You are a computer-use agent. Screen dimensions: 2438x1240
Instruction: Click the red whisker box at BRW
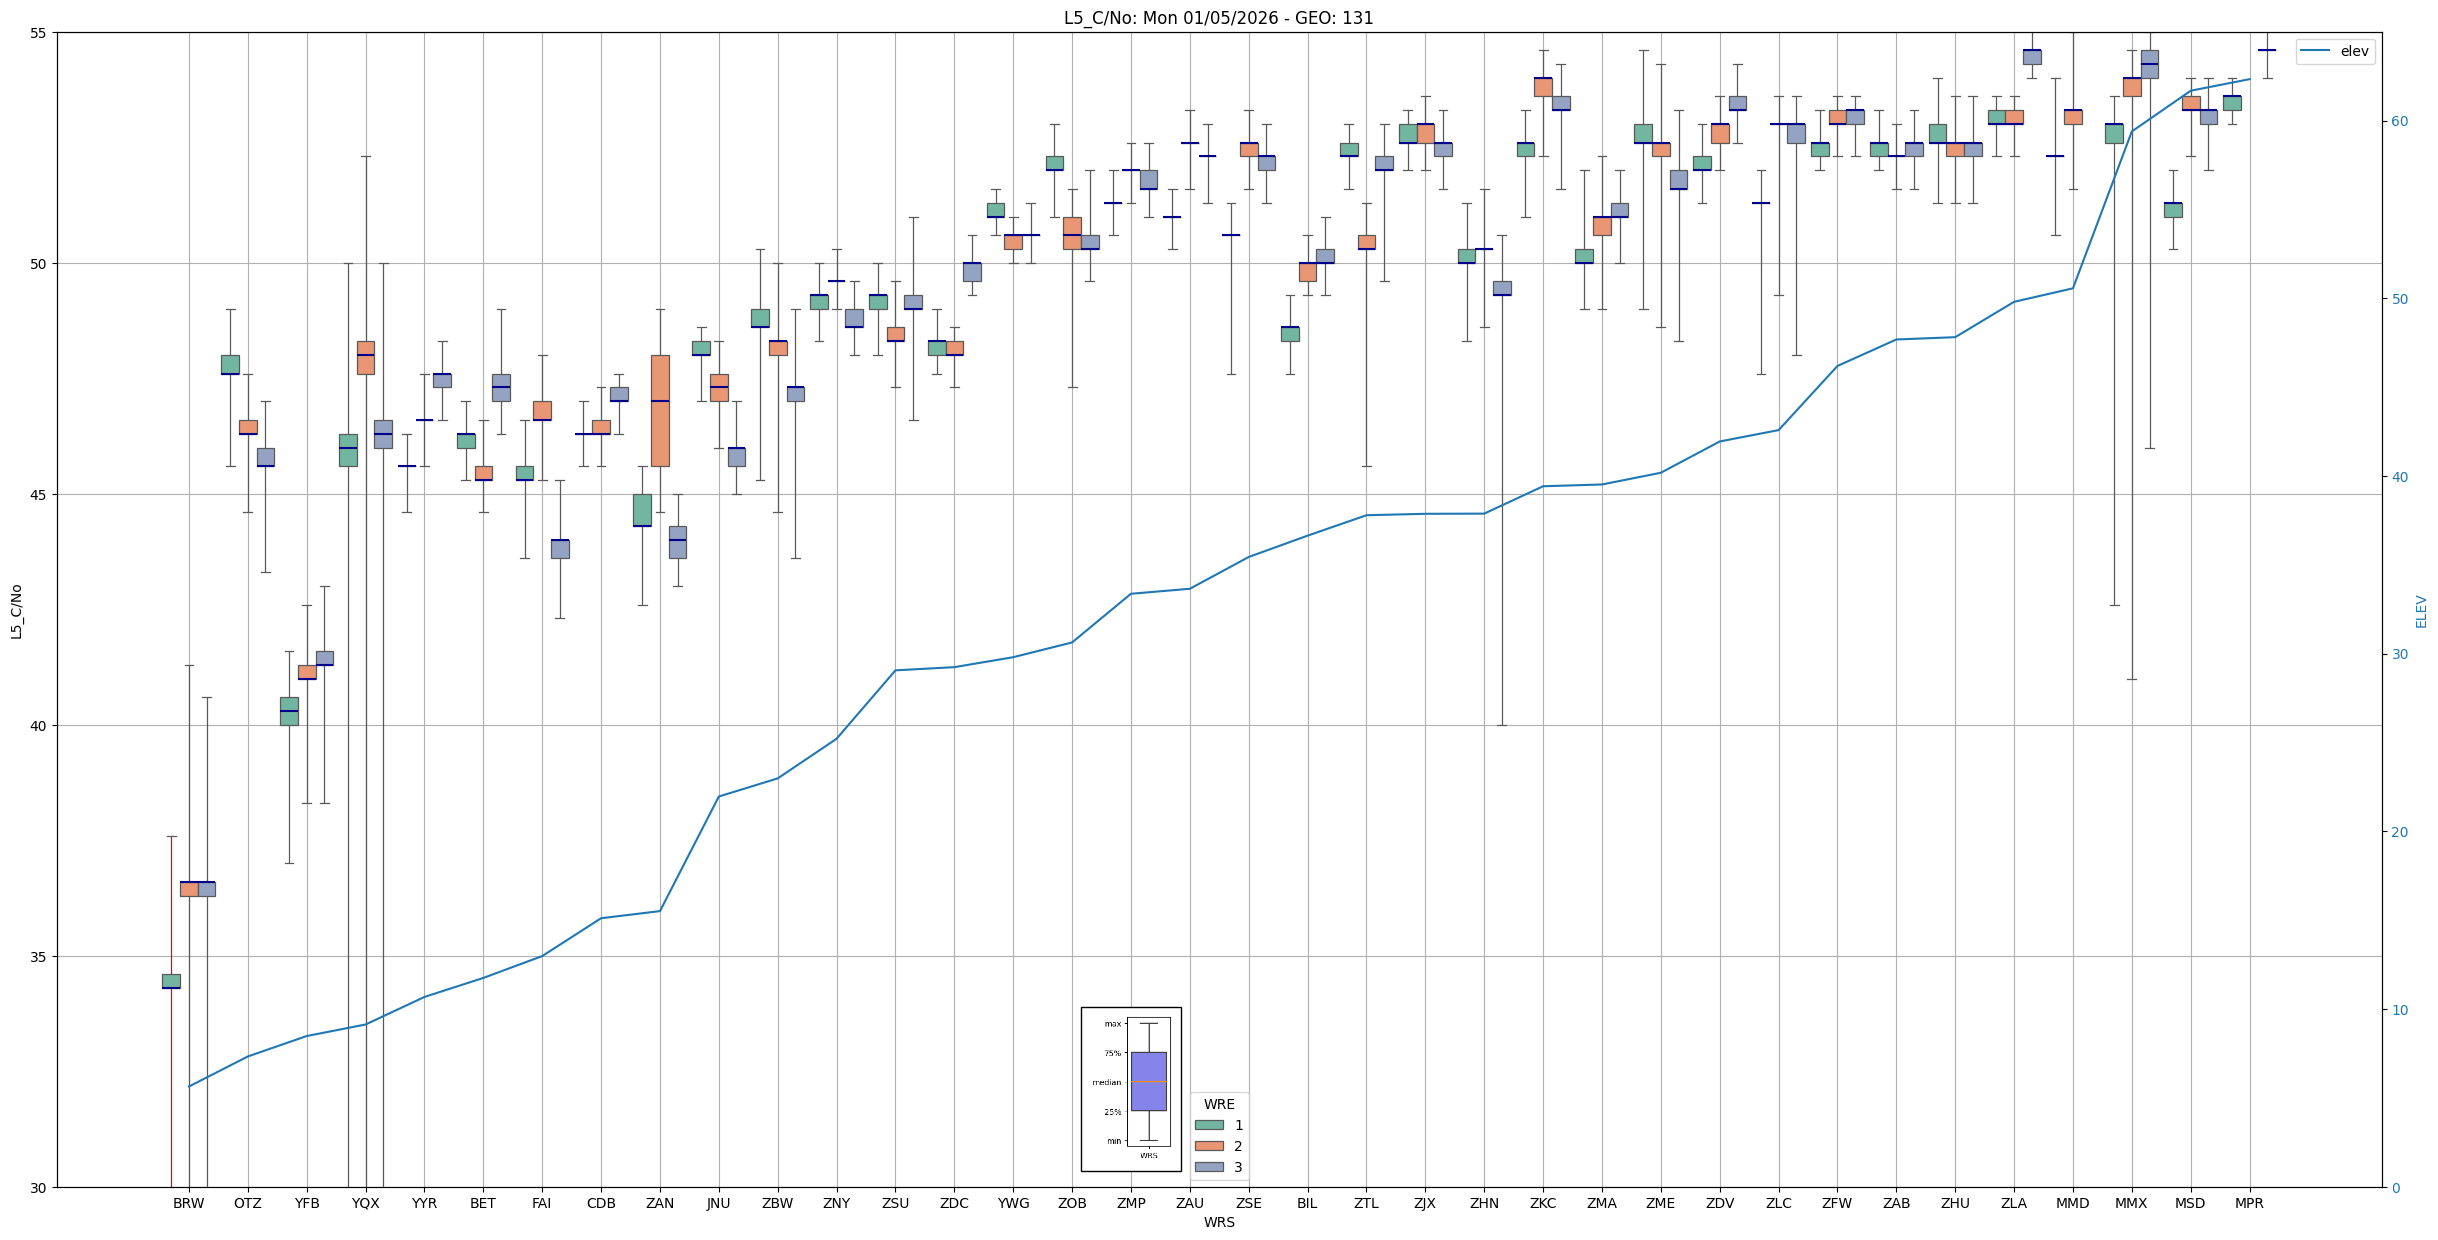click(171, 981)
